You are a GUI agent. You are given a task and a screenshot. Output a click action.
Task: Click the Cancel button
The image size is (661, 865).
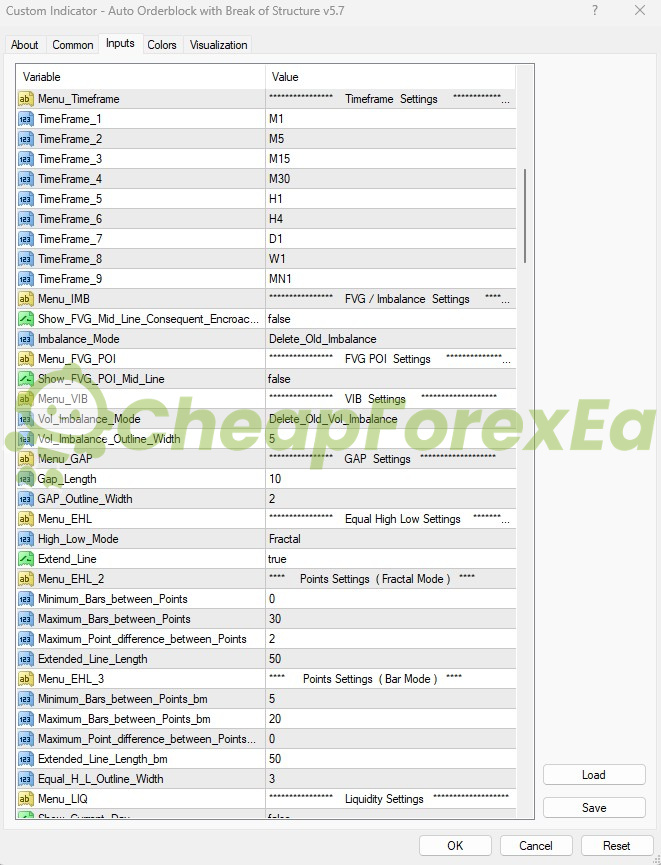(536, 846)
